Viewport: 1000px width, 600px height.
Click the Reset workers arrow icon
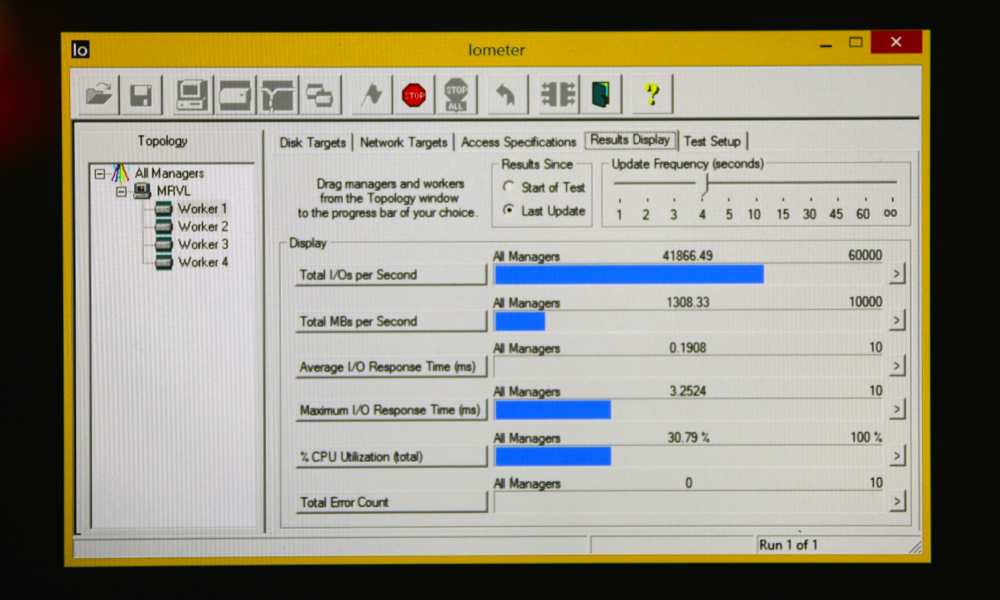506,95
